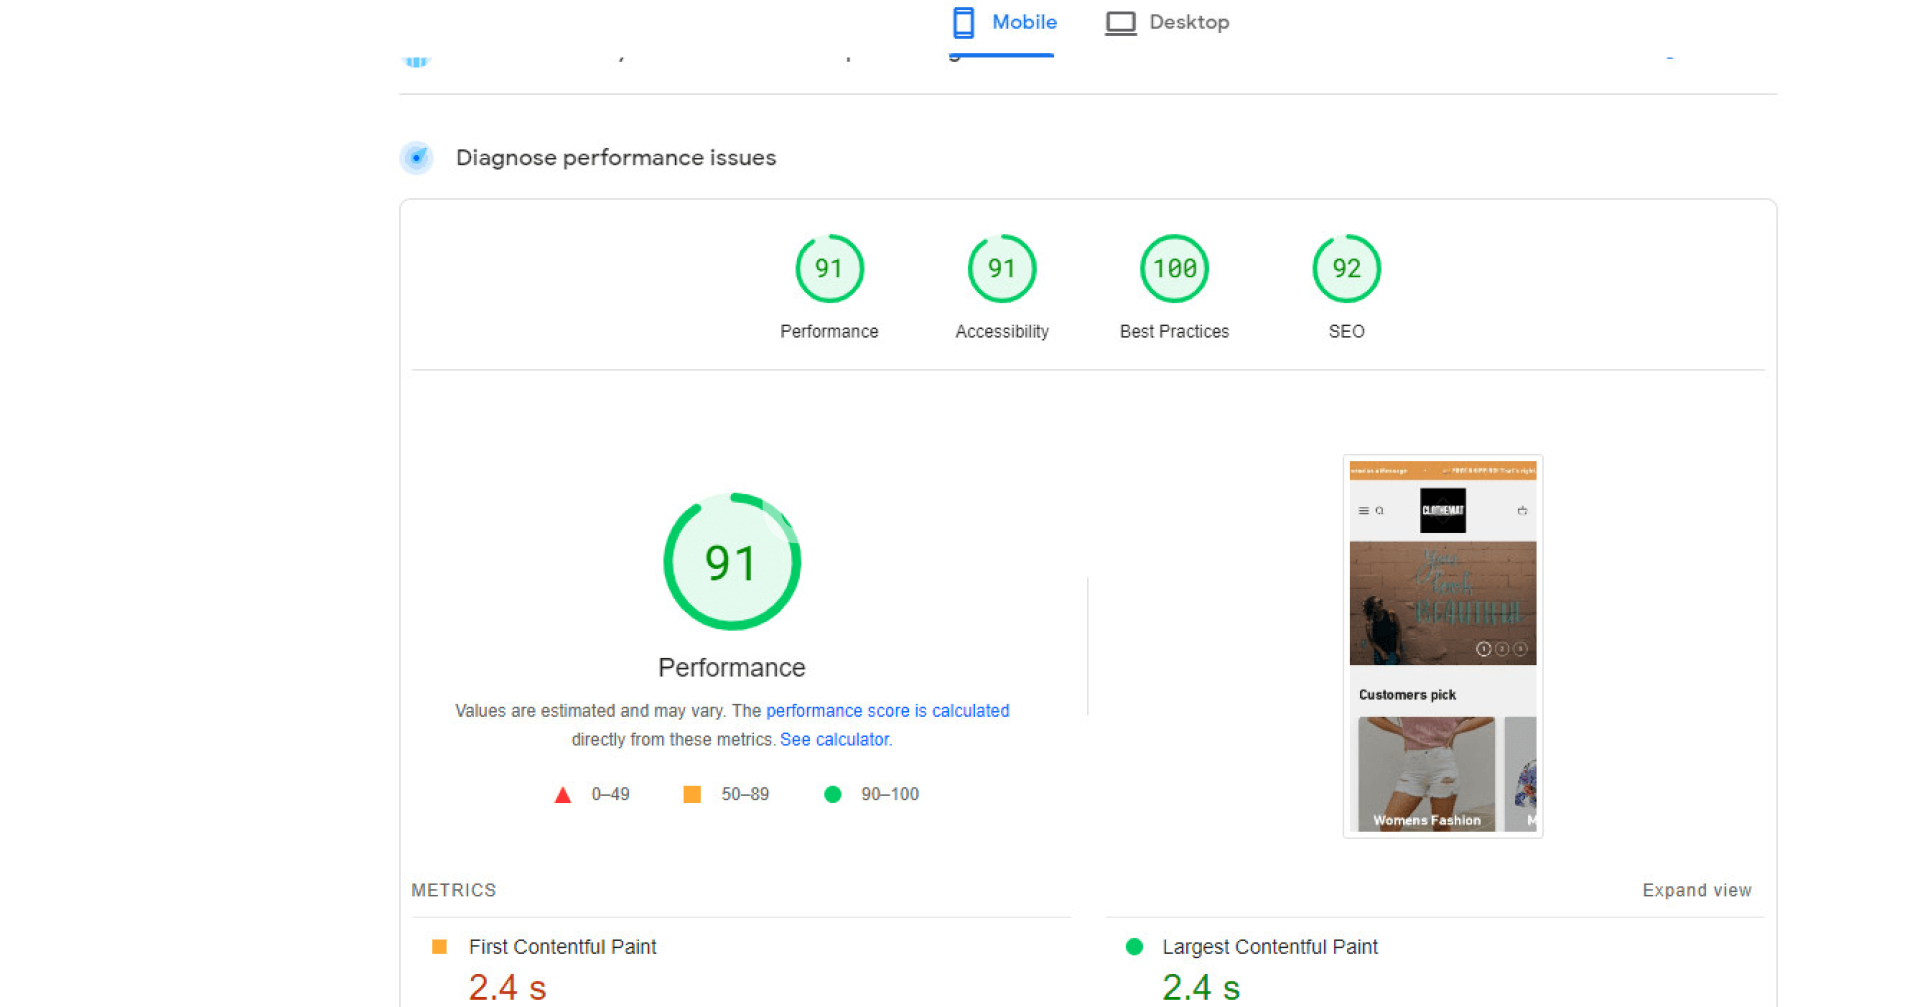The height and width of the screenshot is (1007, 1920).
Task: Click the Largest Contentful Paint metric label
Action: (x=1269, y=947)
